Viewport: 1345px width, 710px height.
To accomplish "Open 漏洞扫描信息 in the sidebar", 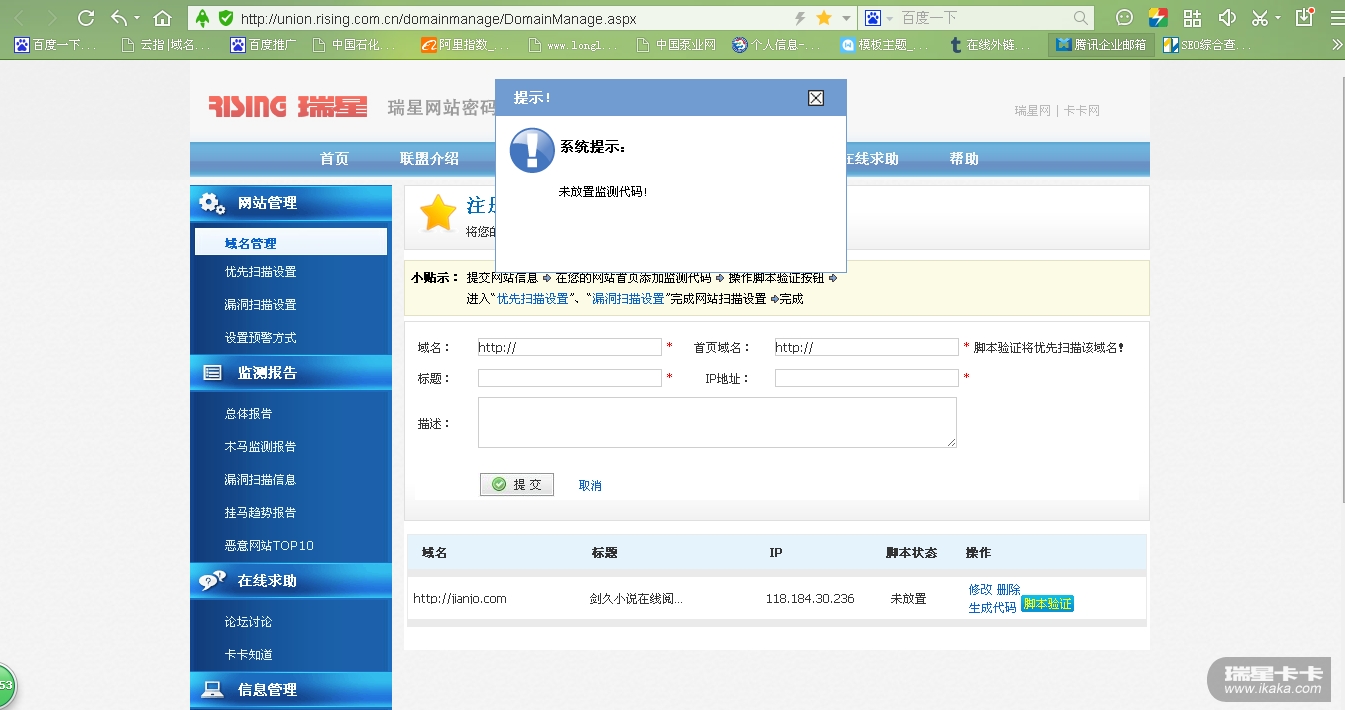I will (x=260, y=480).
